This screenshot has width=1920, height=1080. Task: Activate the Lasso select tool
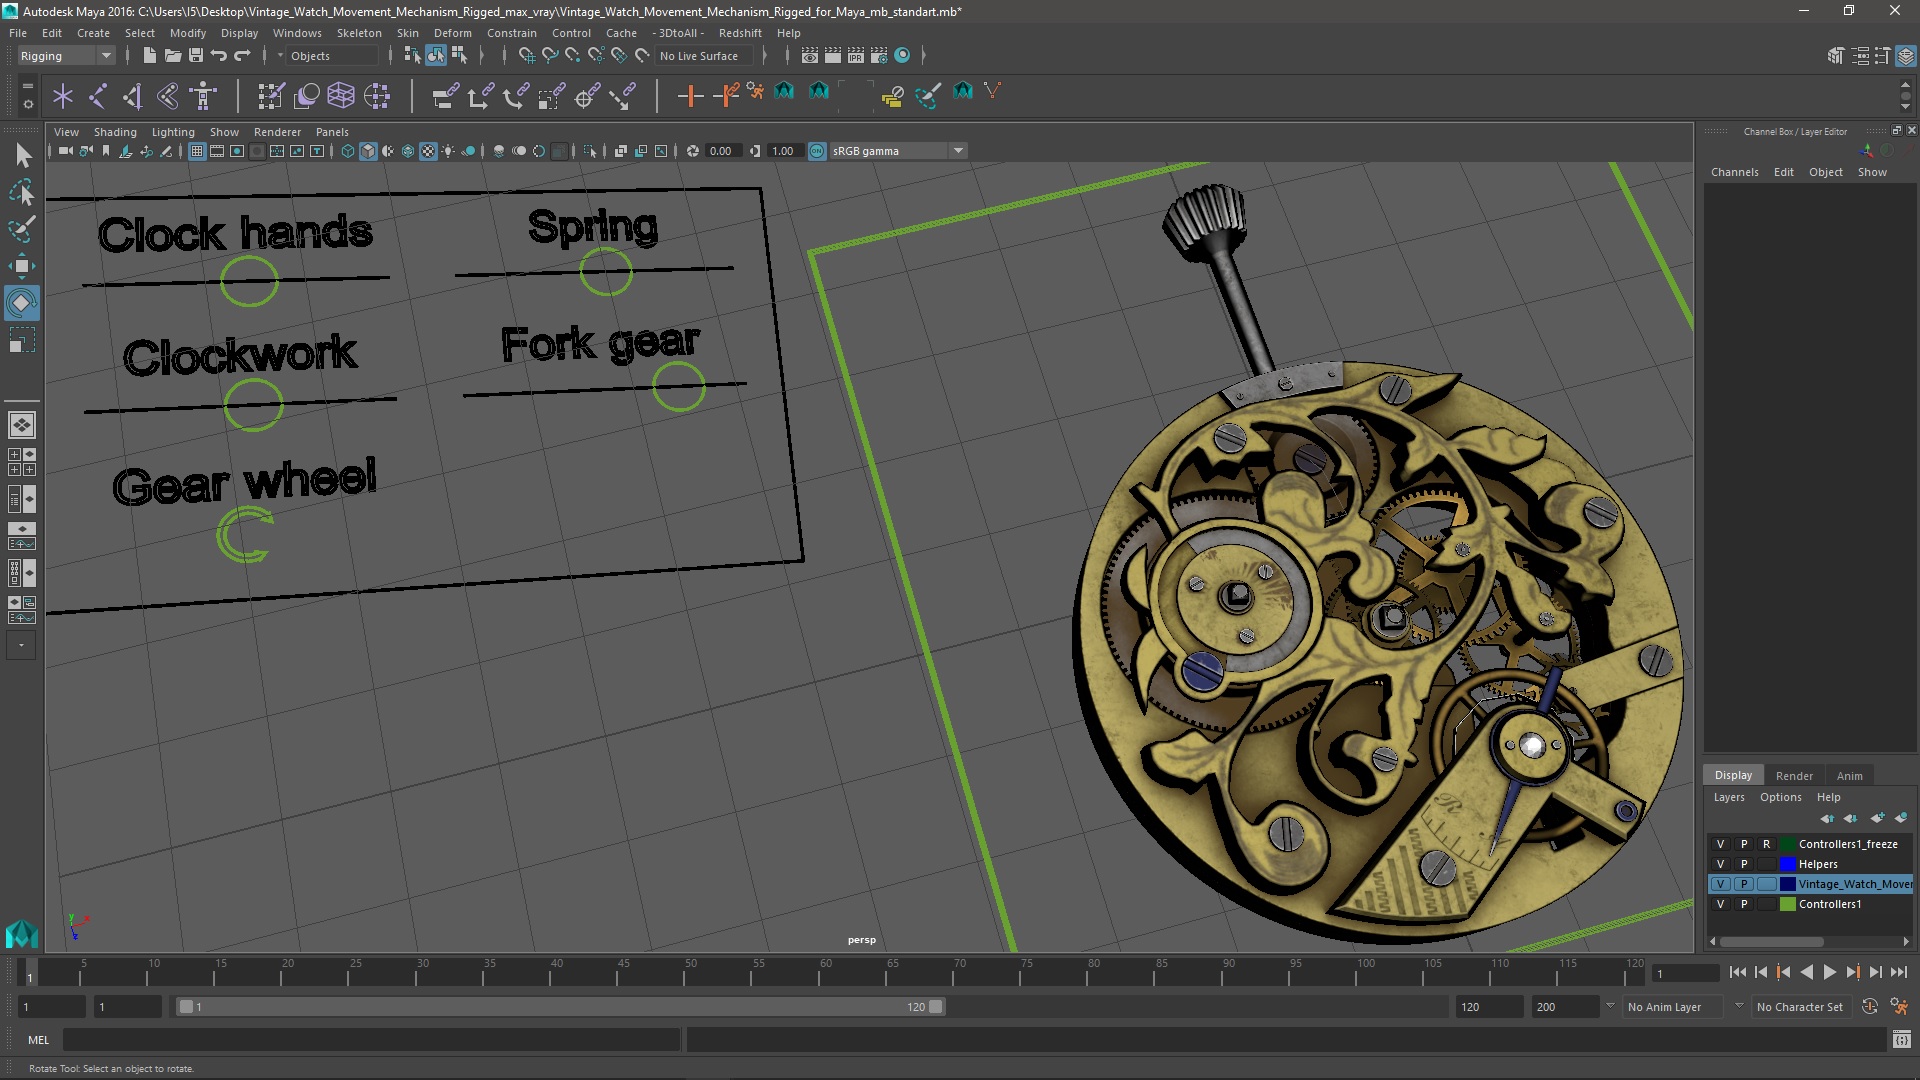pyautogui.click(x=22, y=192)
